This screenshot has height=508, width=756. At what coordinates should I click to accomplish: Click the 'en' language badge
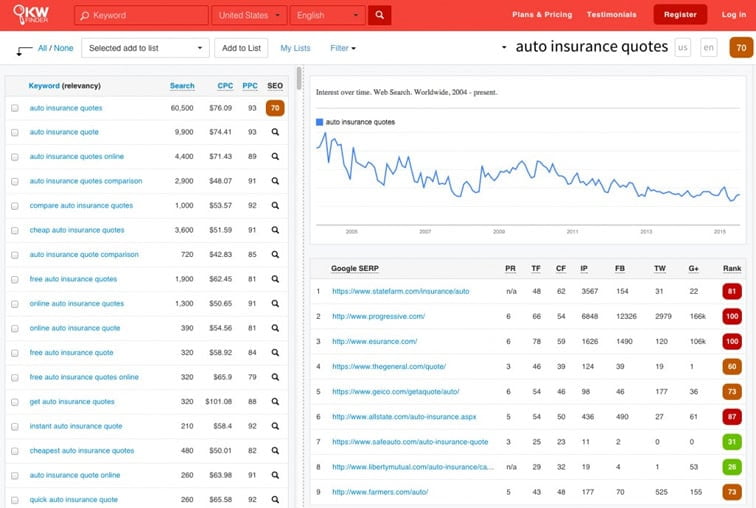[708, 48]
